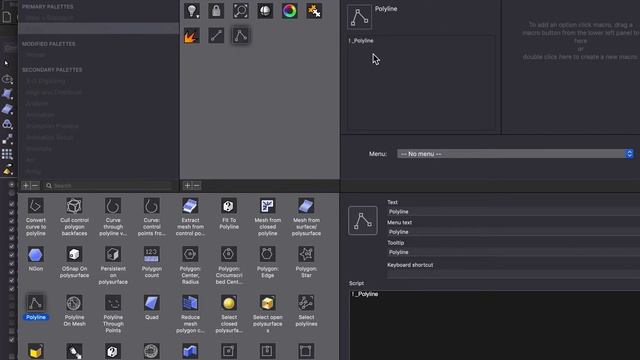
Task: Click the overlapping circles Boolean icon in sidebar
Action: (x=7, y=124)
